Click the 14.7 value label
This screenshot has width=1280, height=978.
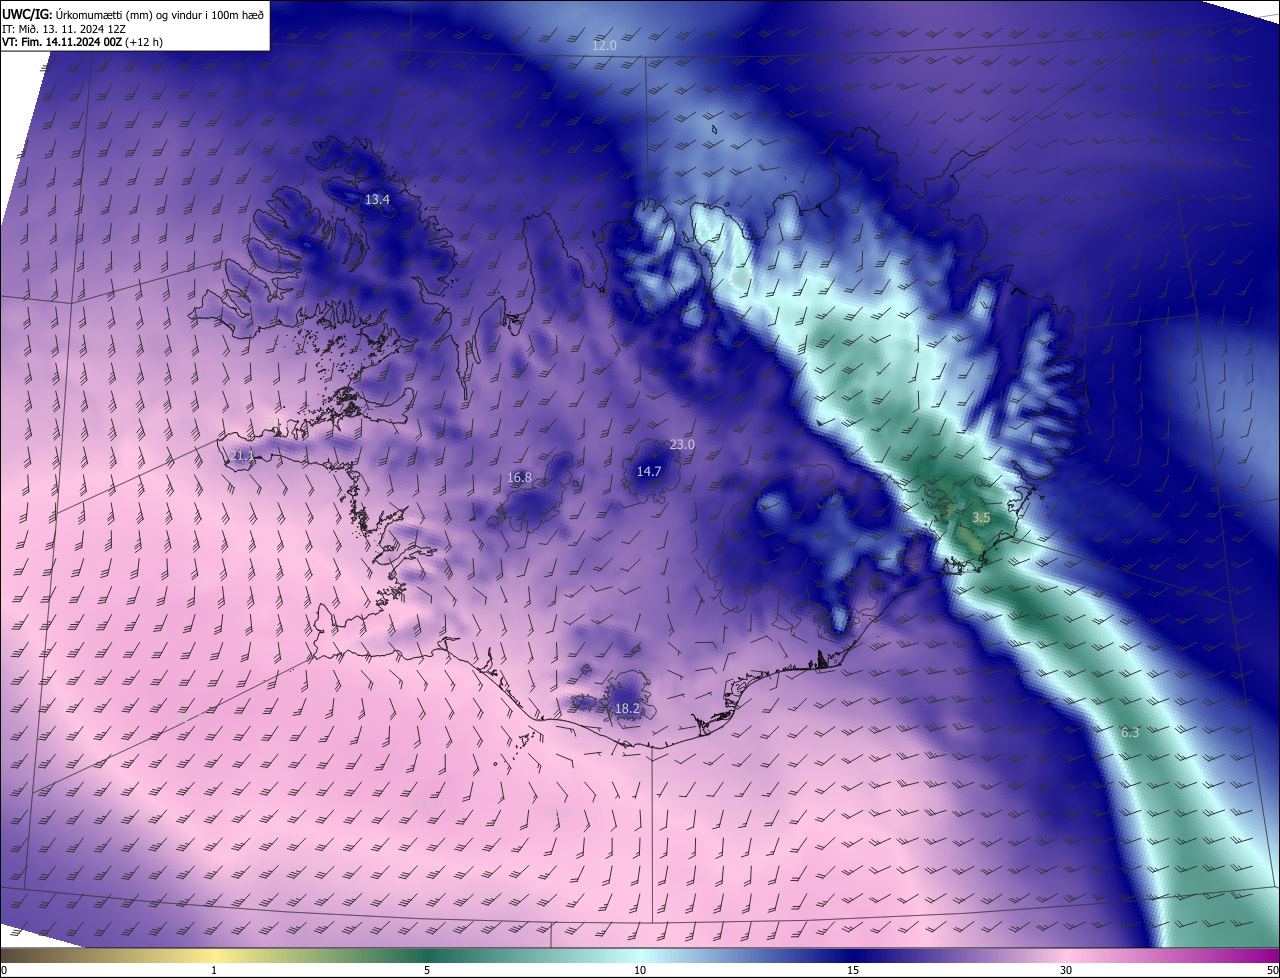tap(649, 471)
